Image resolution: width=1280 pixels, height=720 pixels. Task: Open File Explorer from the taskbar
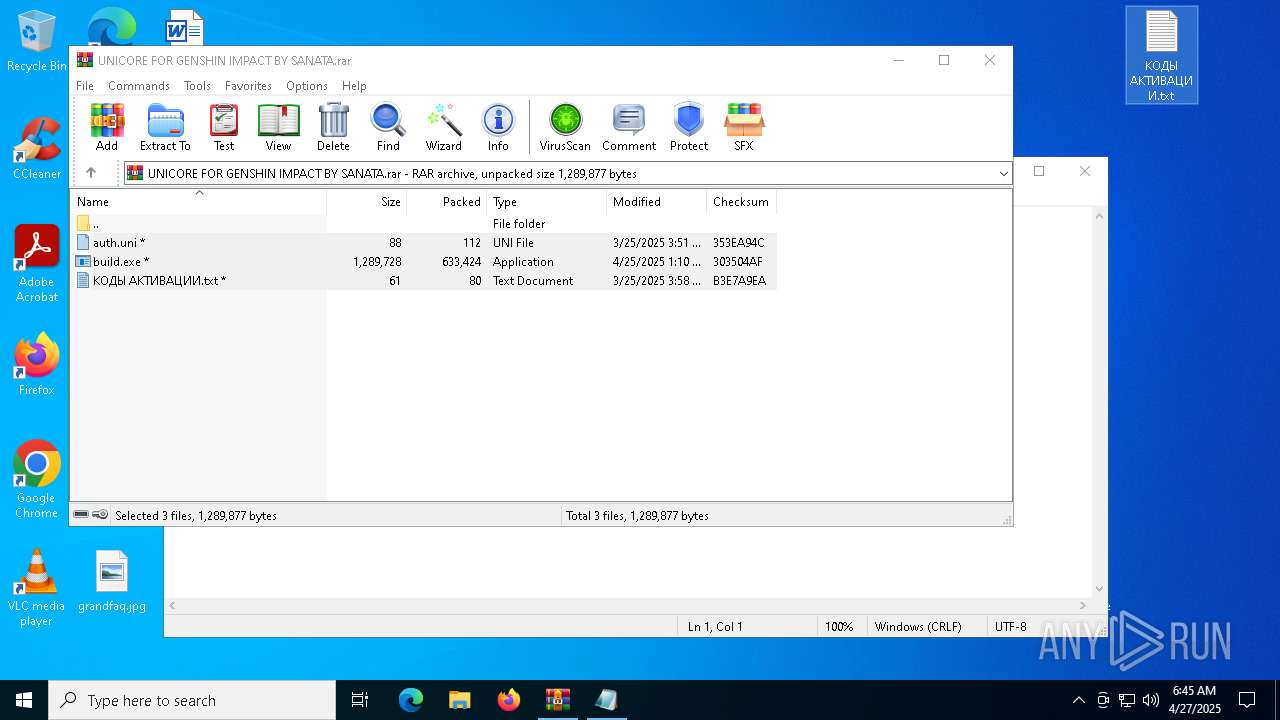point(460,700)
